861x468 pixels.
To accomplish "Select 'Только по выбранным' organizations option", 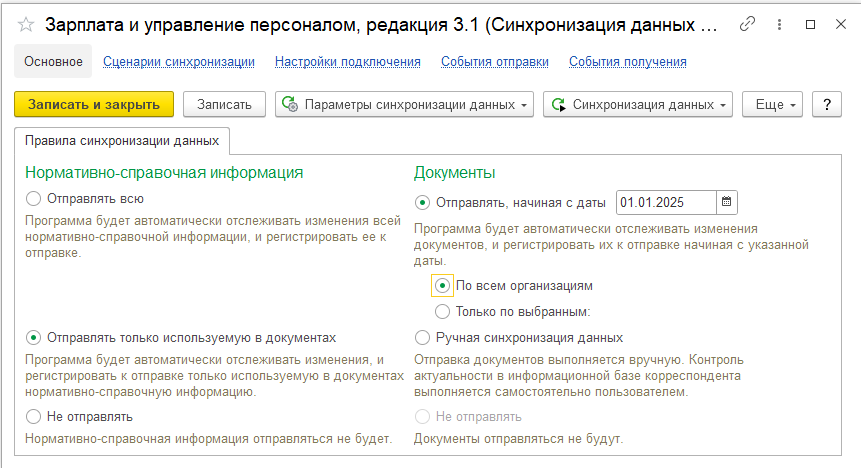I will [x=442, y=311].
